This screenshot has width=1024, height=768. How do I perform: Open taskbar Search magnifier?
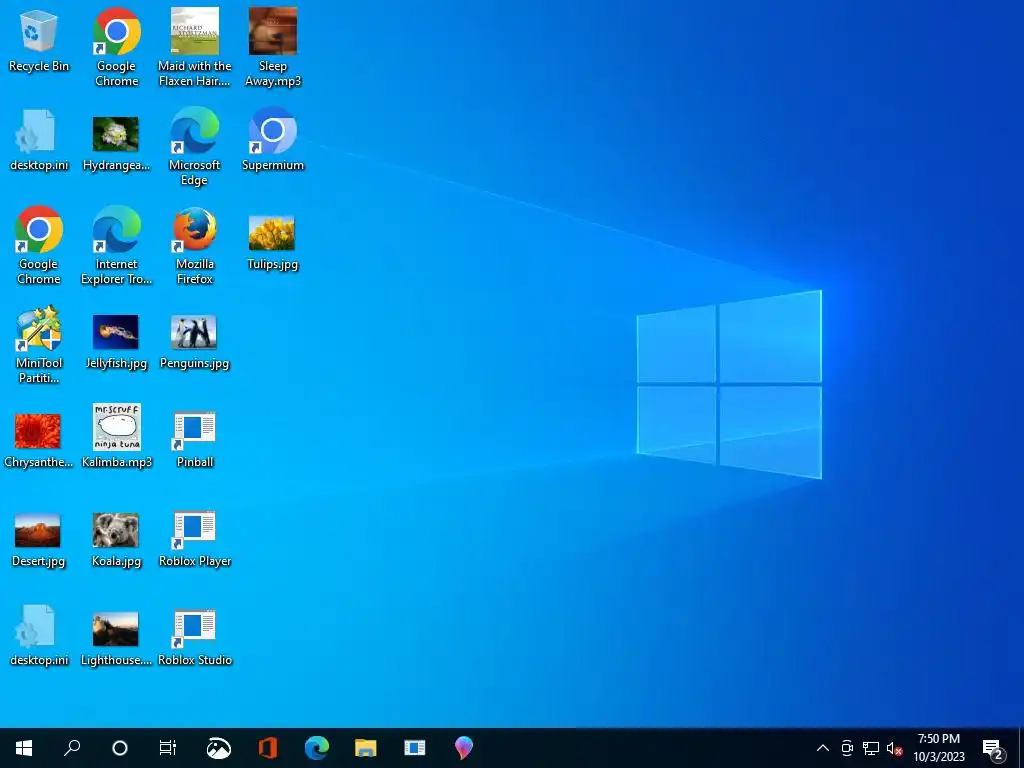click(x=72, y=748)
